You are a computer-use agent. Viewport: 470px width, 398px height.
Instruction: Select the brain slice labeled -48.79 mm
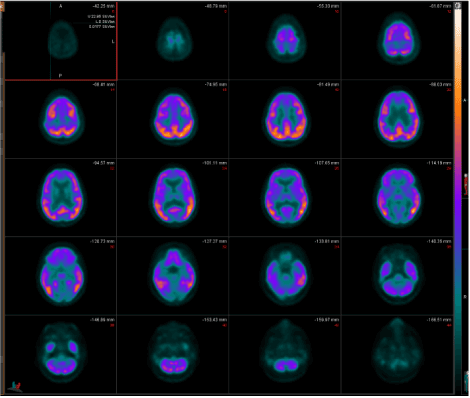coord(173,41)
